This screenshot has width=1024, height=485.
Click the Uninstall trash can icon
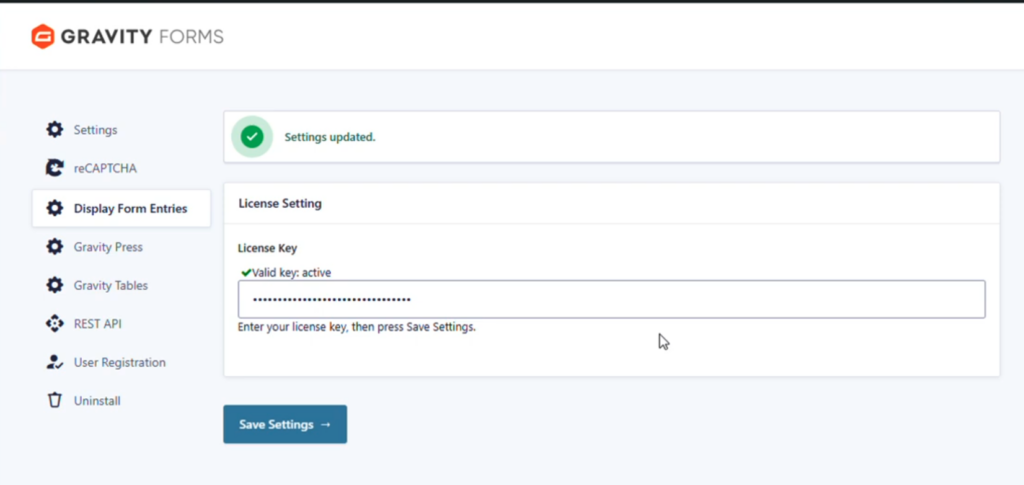click(55, 401)
